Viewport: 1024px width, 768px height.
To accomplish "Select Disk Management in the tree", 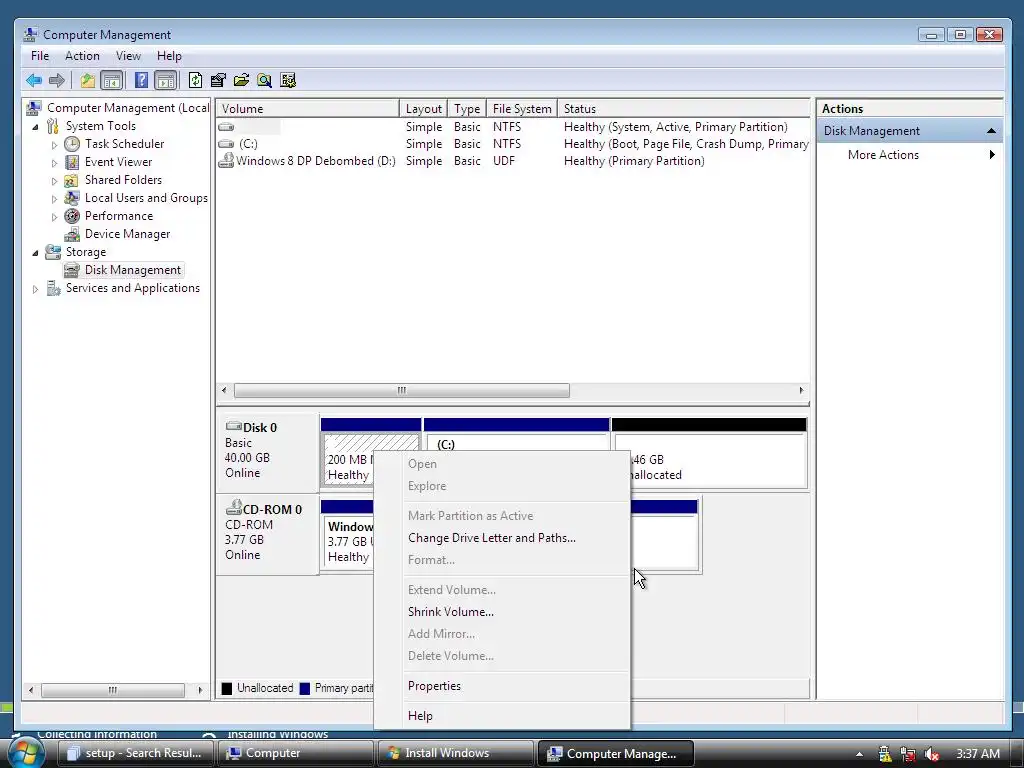I will (133, 270).
